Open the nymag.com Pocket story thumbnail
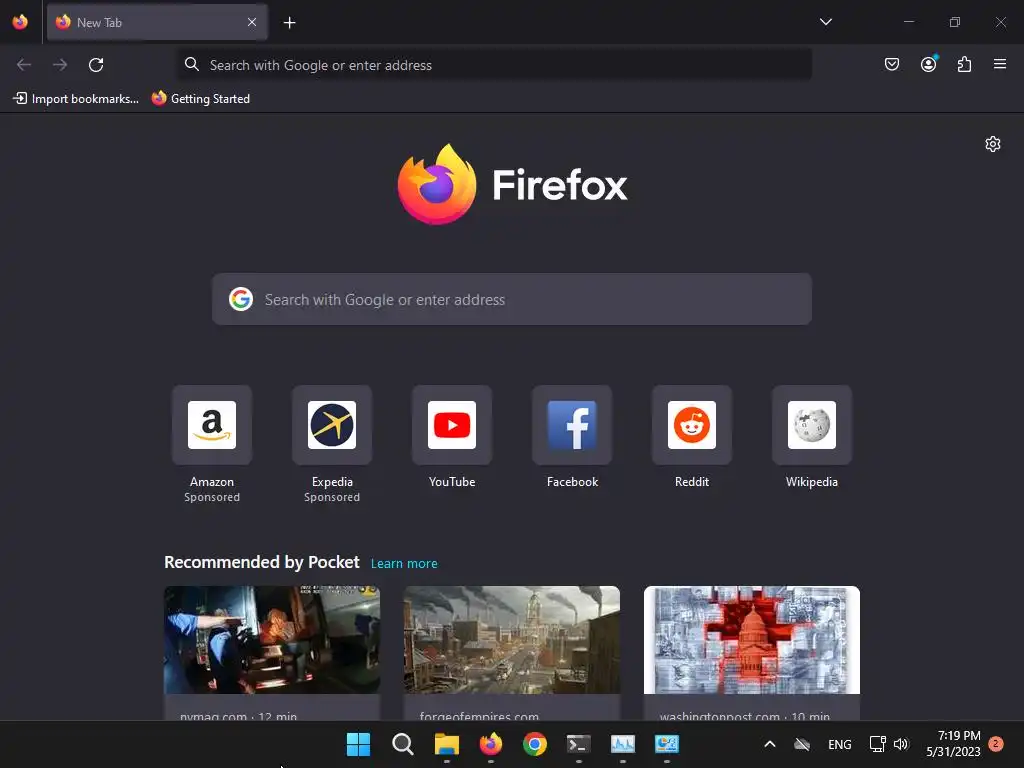 [x=272, y=640]
